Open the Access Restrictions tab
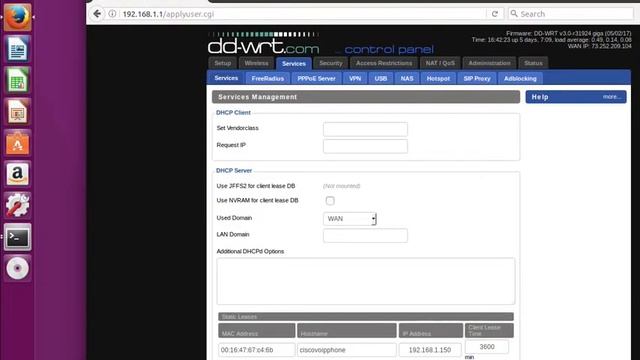The height and width of the screenshot is (360, 640). (x=384, y=63)
